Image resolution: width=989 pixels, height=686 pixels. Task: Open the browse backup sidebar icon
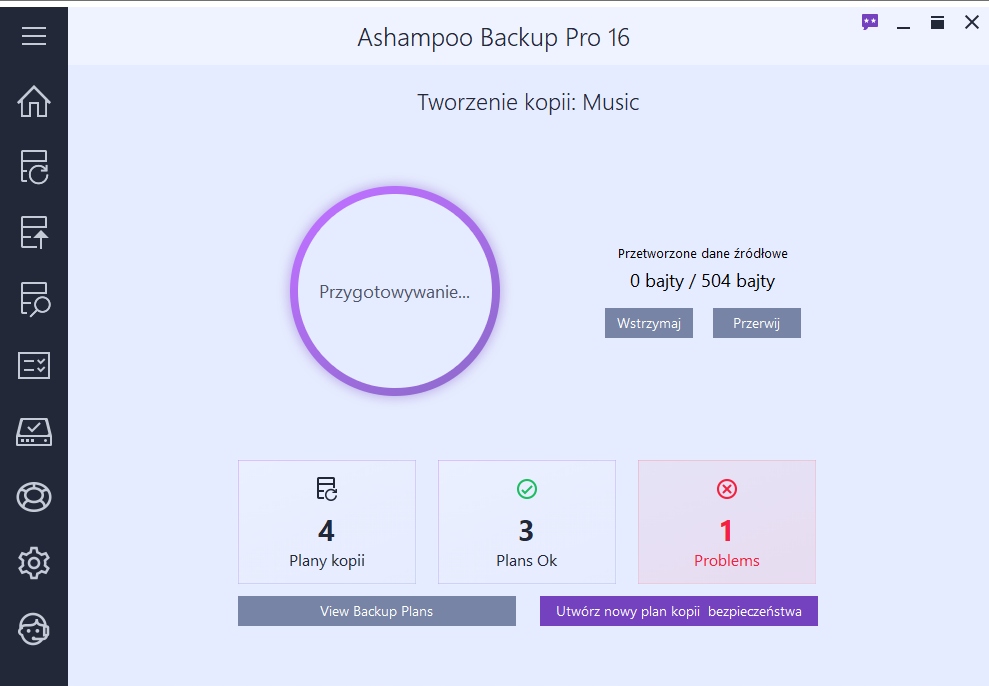pyautogui.click(x=34, y=299)
